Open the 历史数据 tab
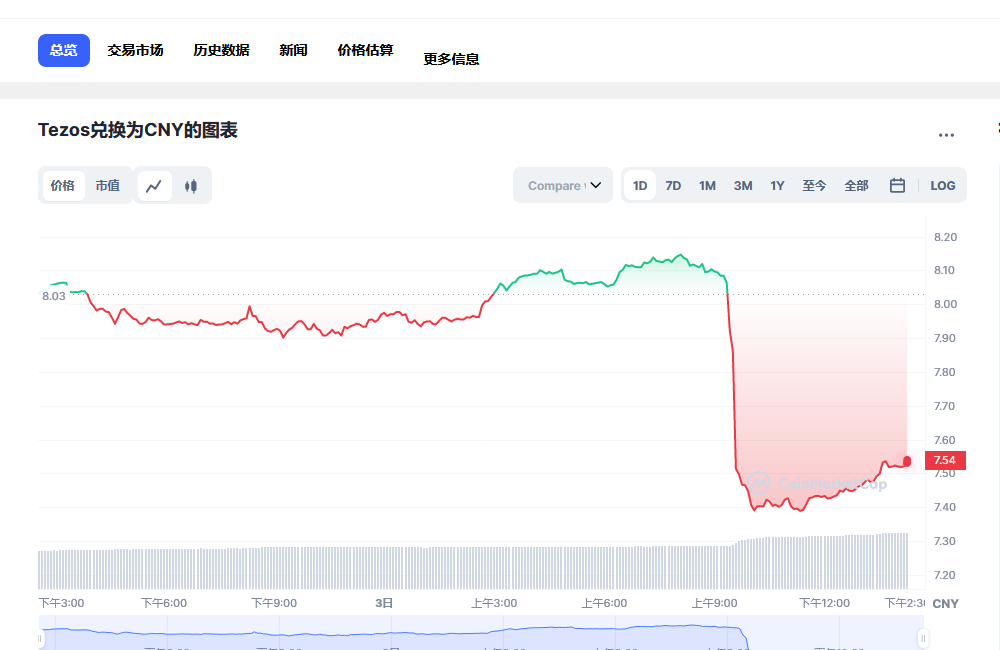This screenshot has width=1000, height=650. tap(221, 50)
